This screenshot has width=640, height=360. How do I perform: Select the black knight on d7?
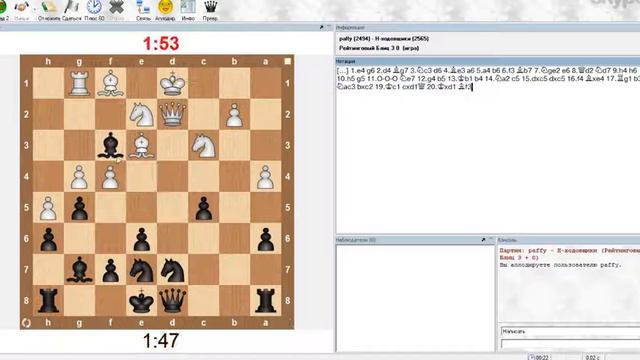(172, 269)
